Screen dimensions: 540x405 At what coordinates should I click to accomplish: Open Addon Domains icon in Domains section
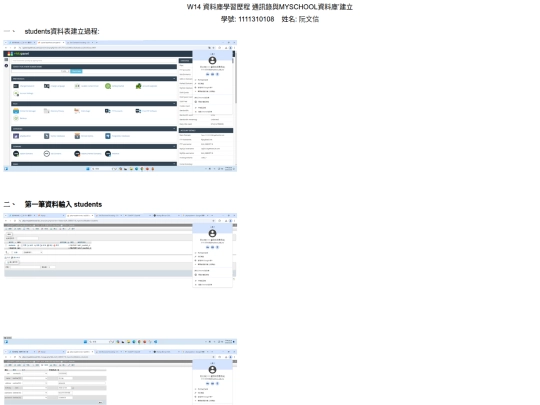pos(16,154)
